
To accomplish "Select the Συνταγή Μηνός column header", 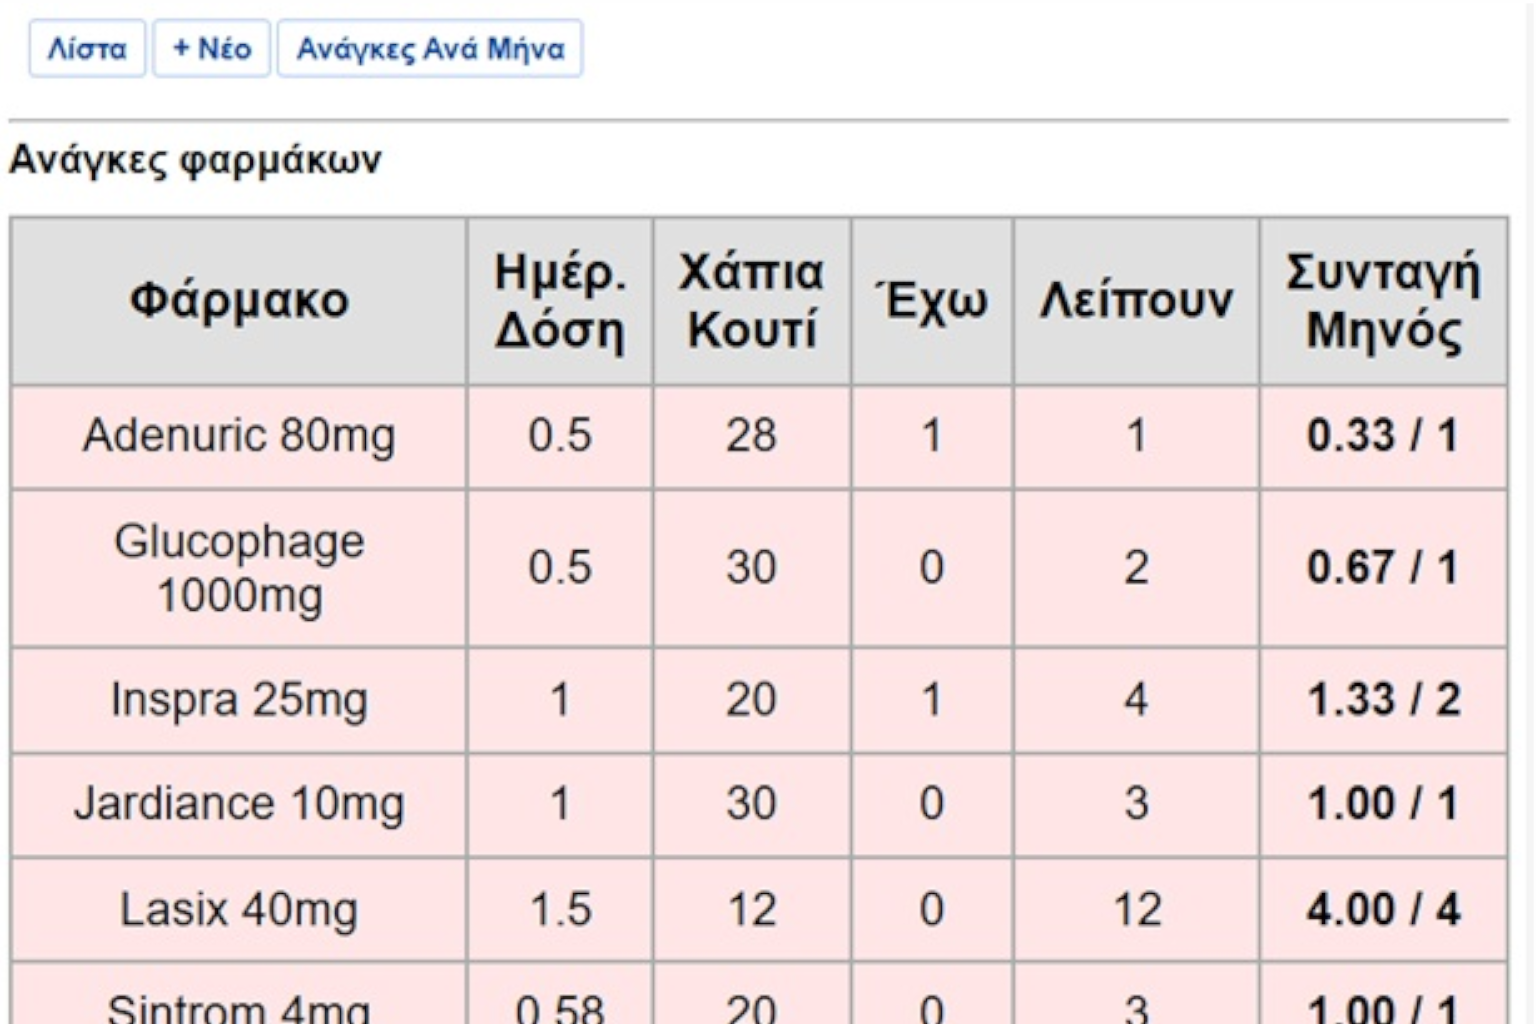I will (1383, 300).
